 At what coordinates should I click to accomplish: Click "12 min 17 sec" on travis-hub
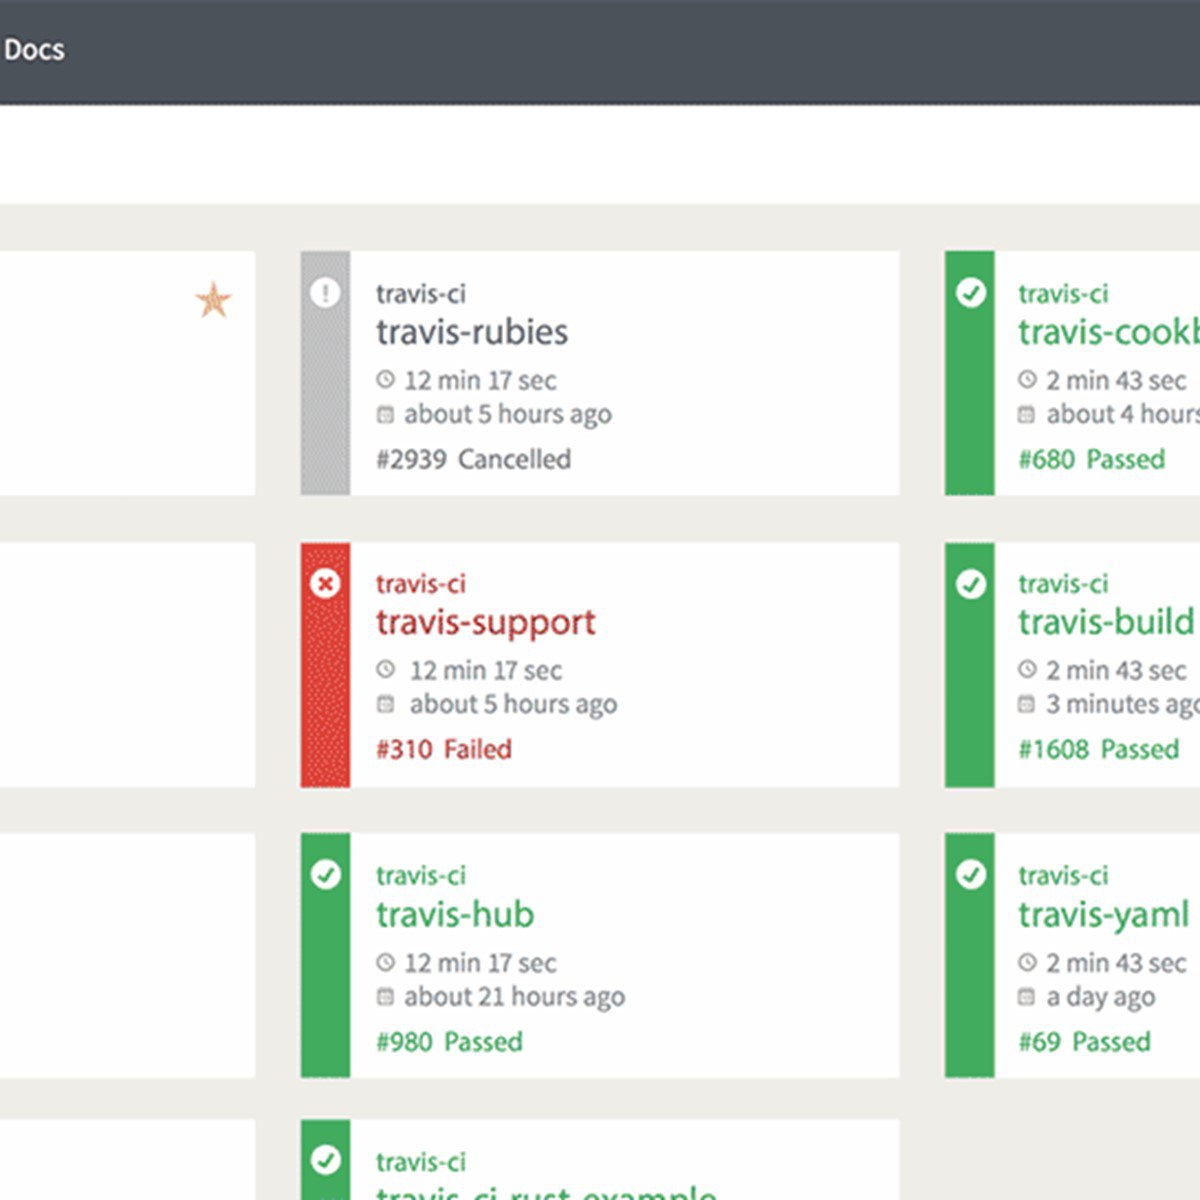point(480,963)
